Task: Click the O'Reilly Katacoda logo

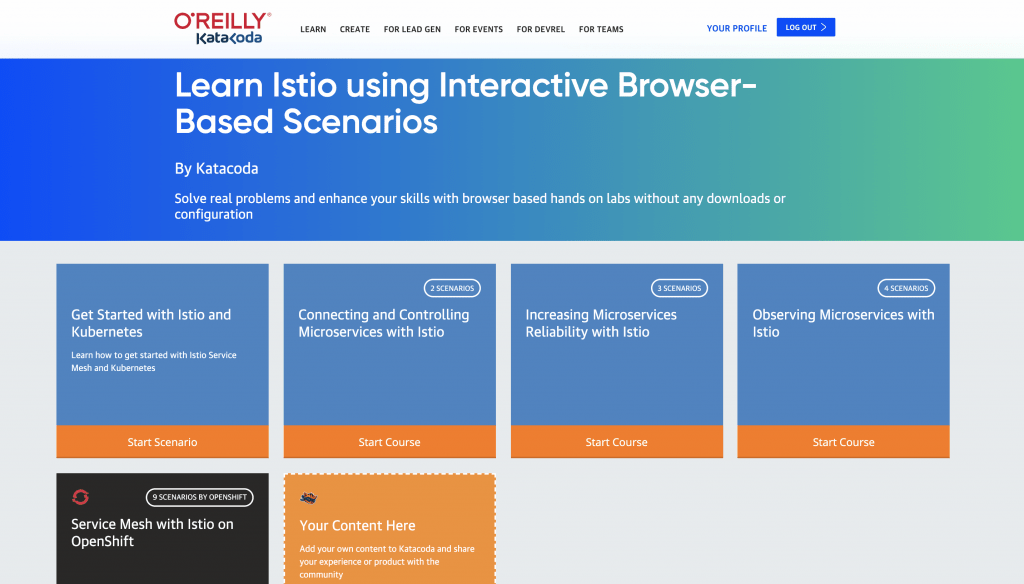Action: pos(222,28)
